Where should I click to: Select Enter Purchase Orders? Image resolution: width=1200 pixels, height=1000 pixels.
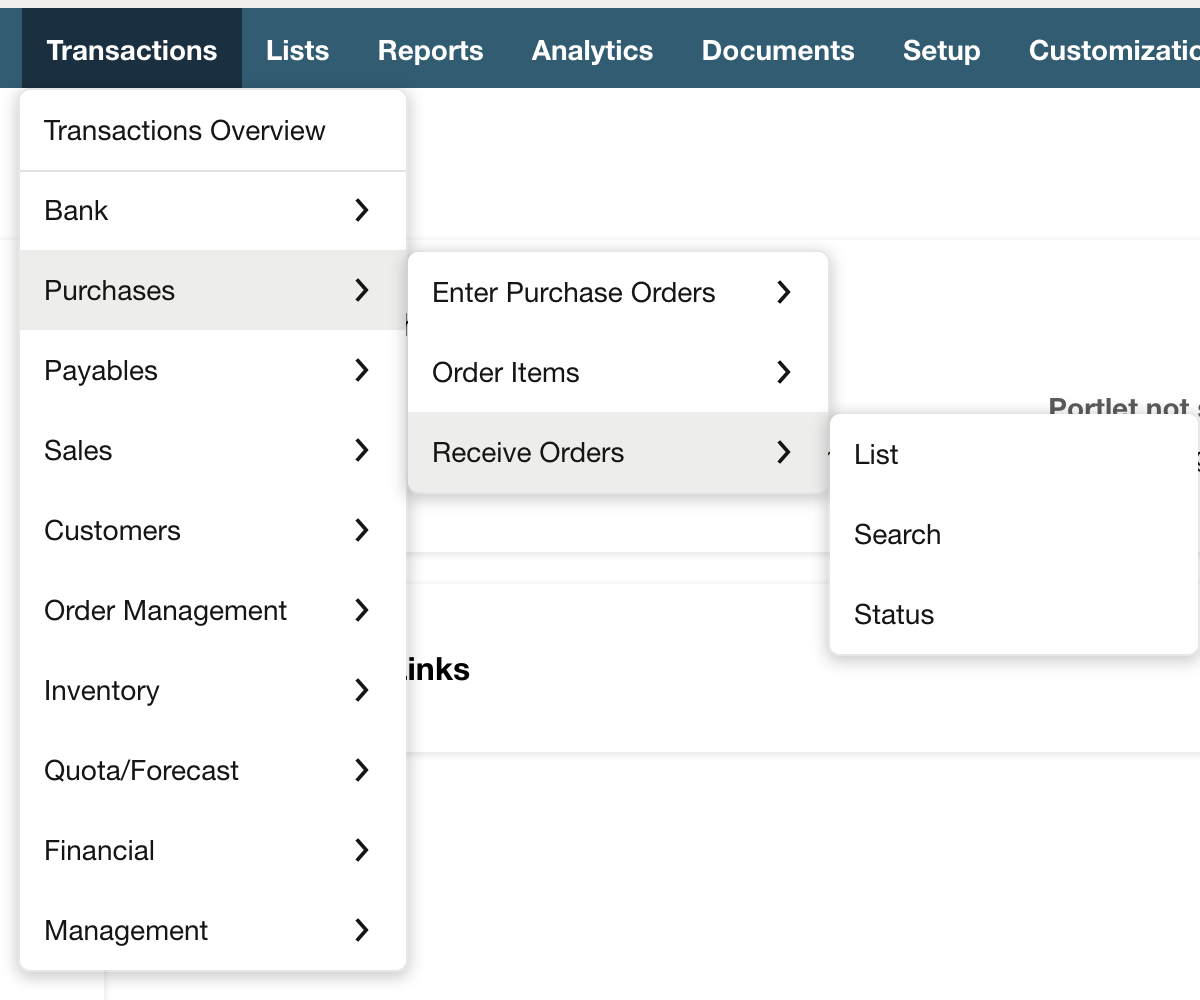pos(618,292)
